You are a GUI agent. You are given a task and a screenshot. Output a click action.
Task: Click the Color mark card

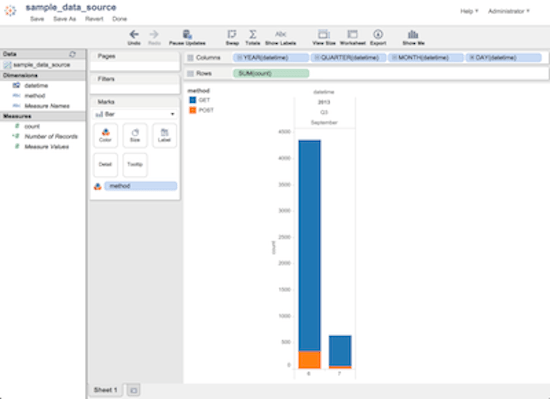(106, 135)
